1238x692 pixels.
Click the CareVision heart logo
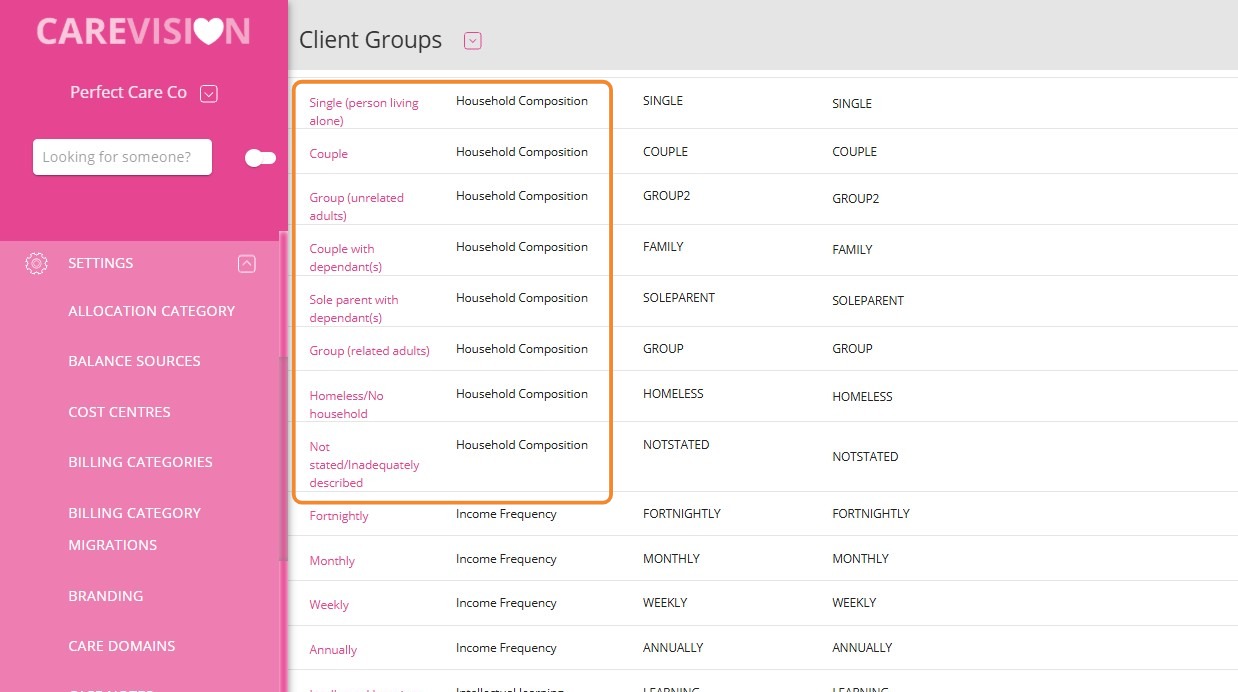[x=143, y=31]
